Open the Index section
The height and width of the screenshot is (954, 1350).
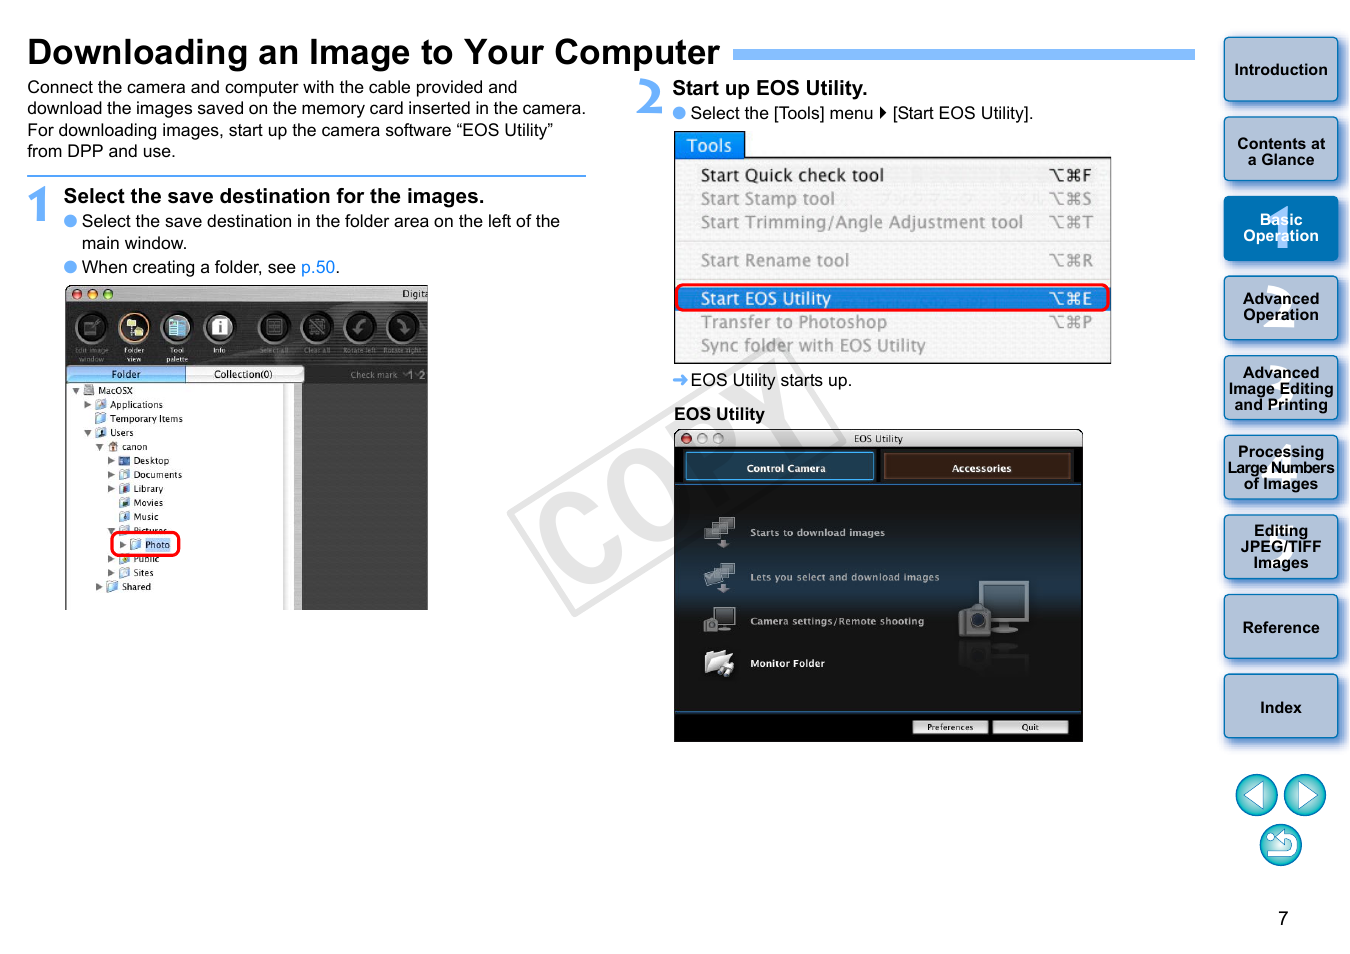click(x=1281, y=707)
